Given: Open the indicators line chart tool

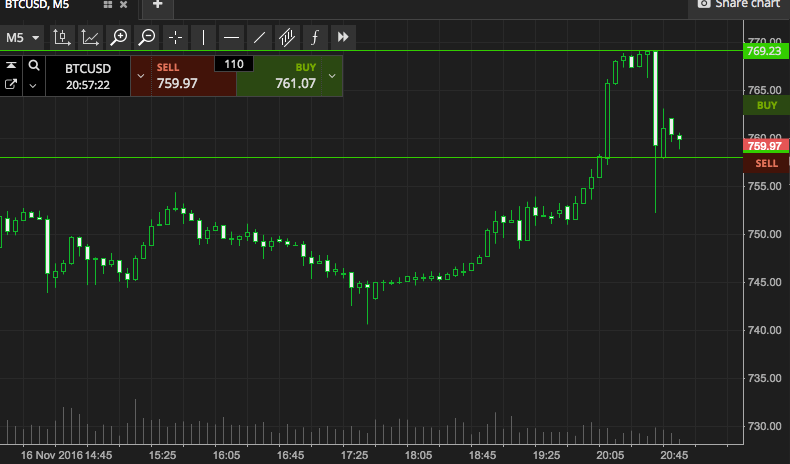Looking at the screenshot, I should click(90, 38).
